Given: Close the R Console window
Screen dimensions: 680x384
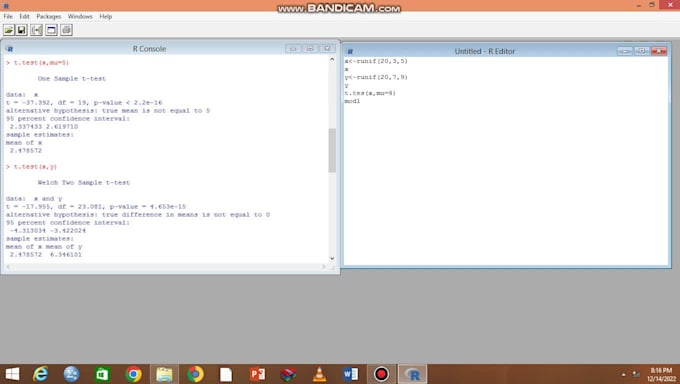Looking at the screenshot, I should 327,49.
